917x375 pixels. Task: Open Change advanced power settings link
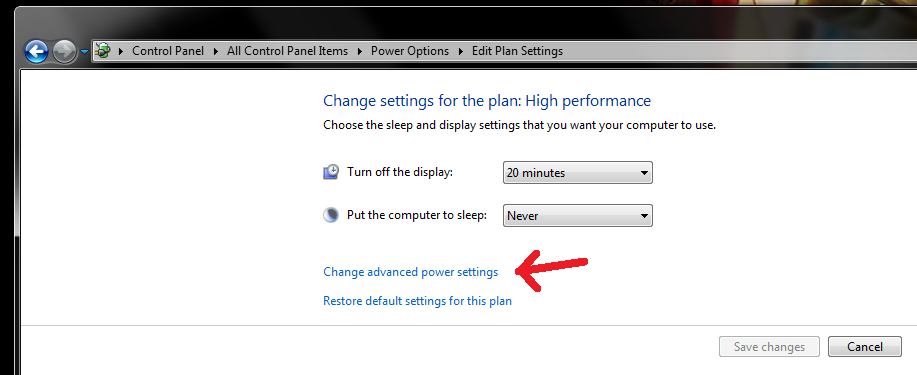pyautogui.click(x=411, y=272)
